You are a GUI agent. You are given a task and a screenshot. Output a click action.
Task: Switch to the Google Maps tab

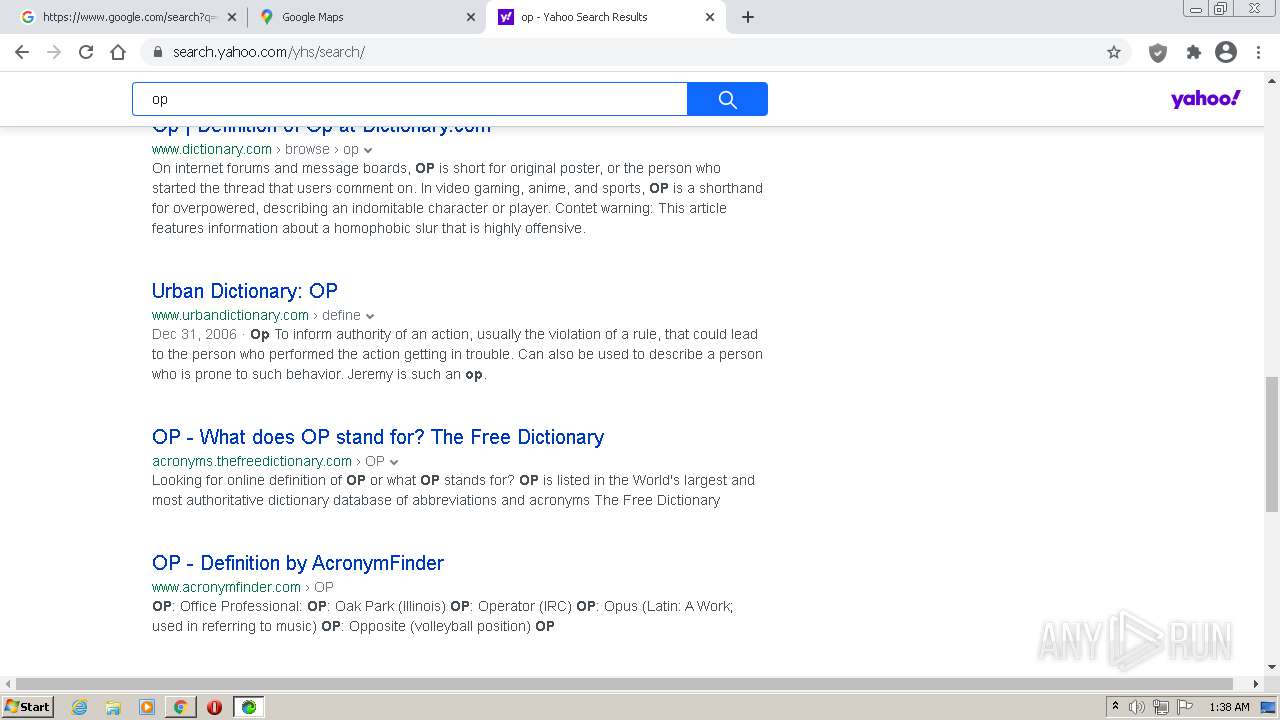coord(365,17)
